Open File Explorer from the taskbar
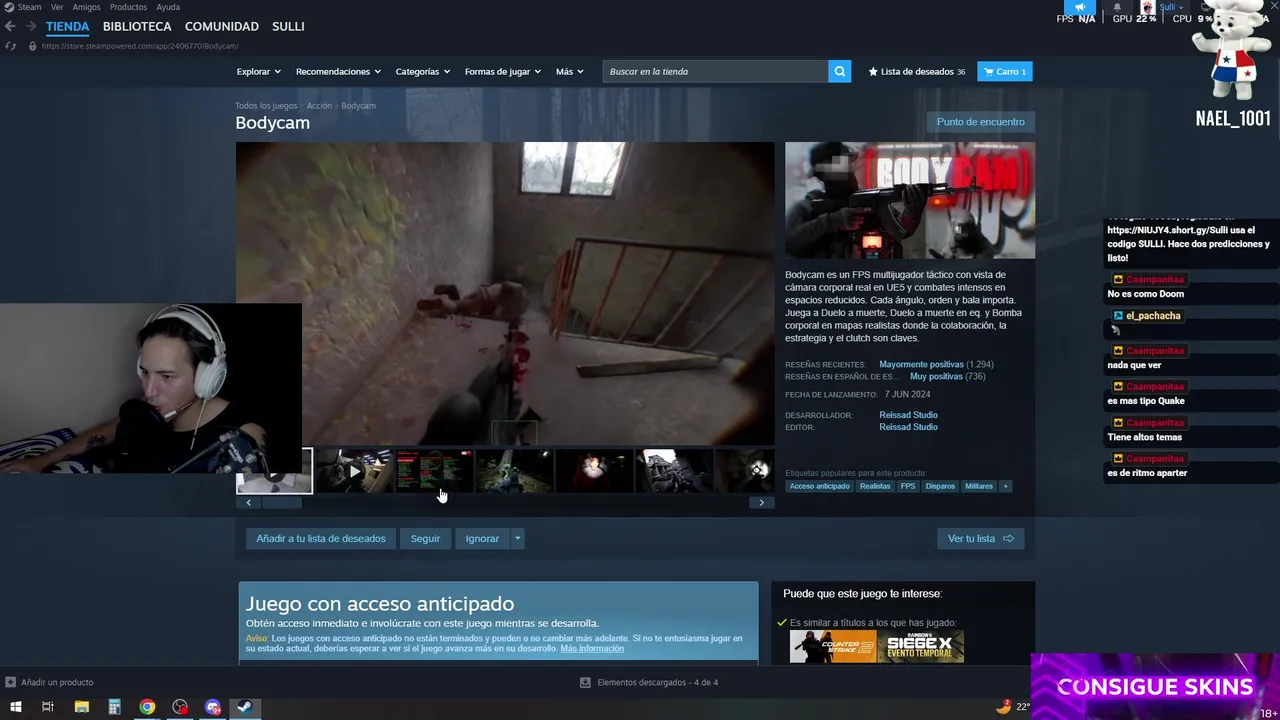 [81, 707]
